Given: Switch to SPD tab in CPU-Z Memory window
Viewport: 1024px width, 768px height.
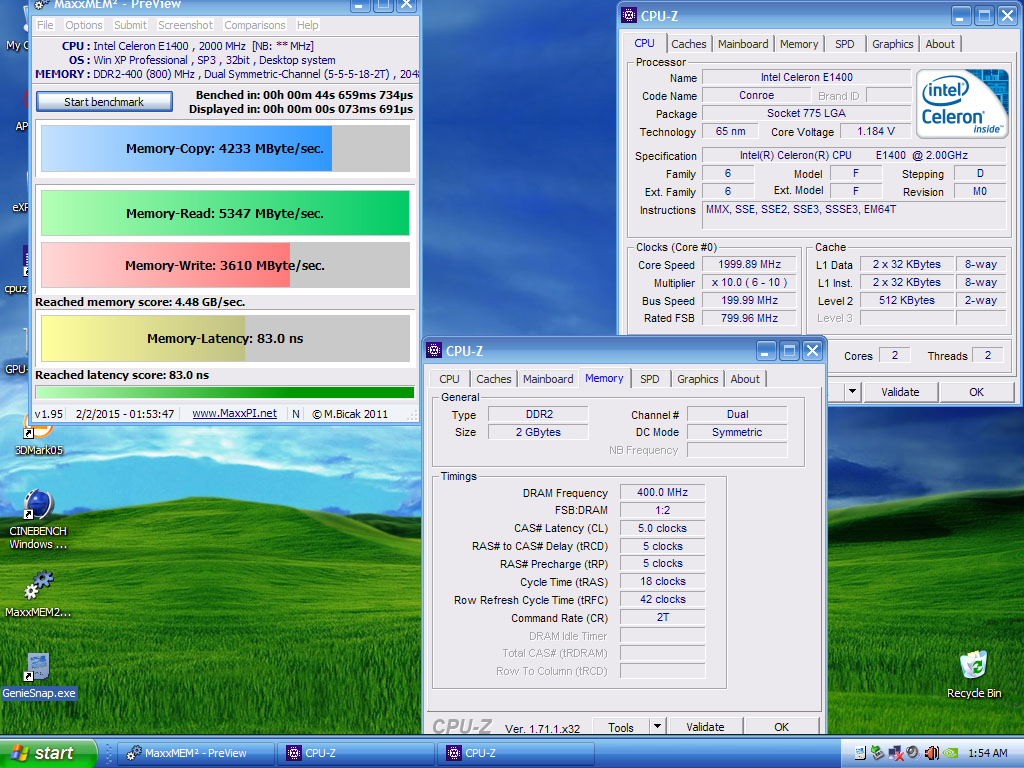Looking at the screenshot, I should click(649, 379).
